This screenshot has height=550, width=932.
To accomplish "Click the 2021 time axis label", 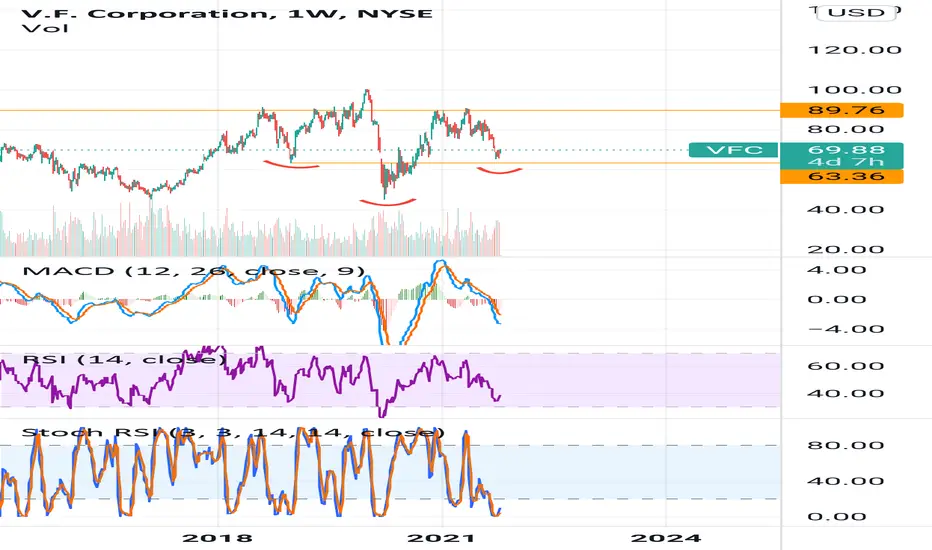I will 441,538.
